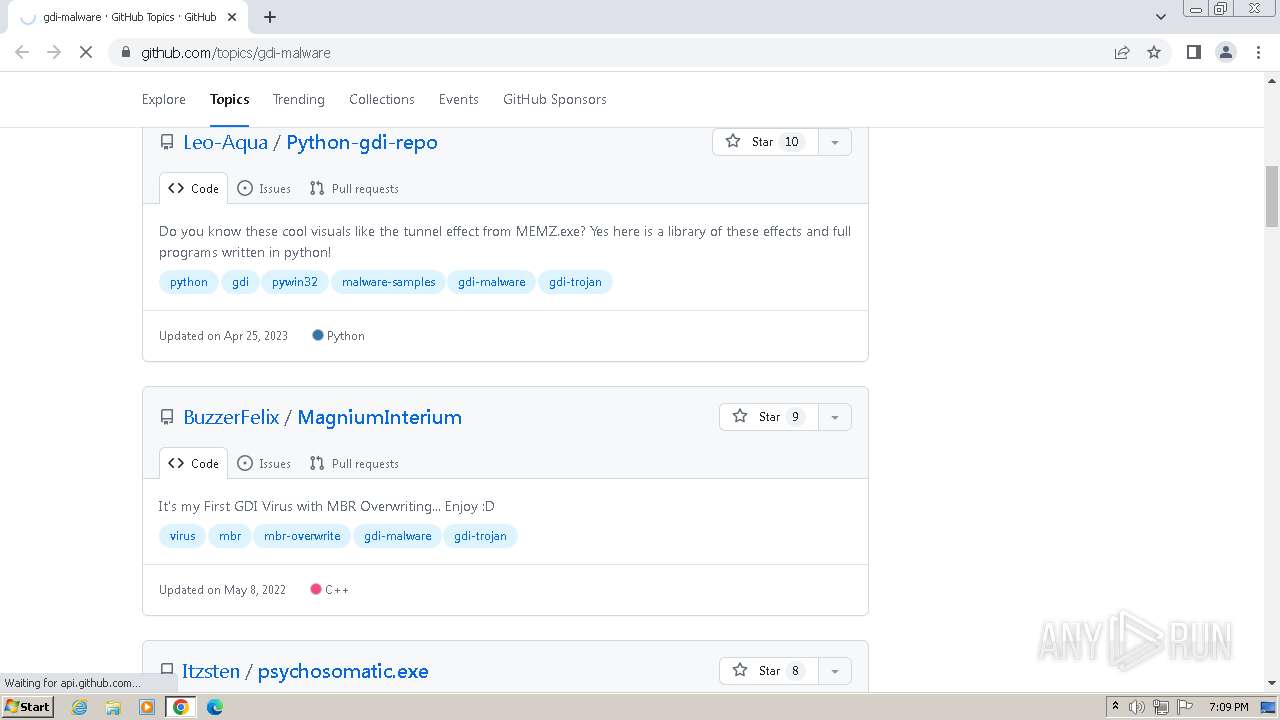1280x720 pixels.
Task: Open Python-gdi-repo repository link
Action: click(x=362, y=142)
